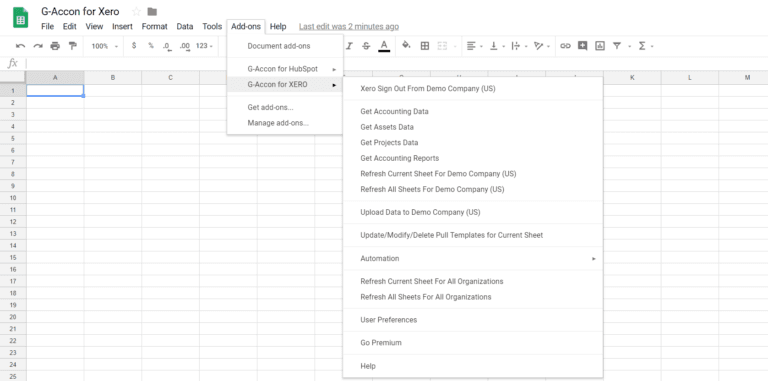Image resolution: width=768 pixels, height=381 pixels.
Task: Close the Add-ons menu
Action: point(246,26)
